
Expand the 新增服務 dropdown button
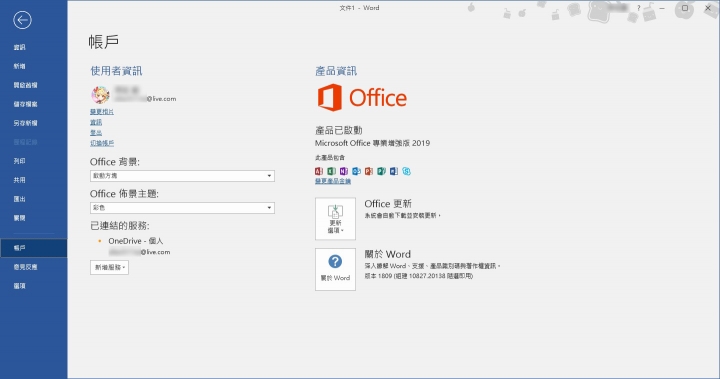tap(109, 267)
